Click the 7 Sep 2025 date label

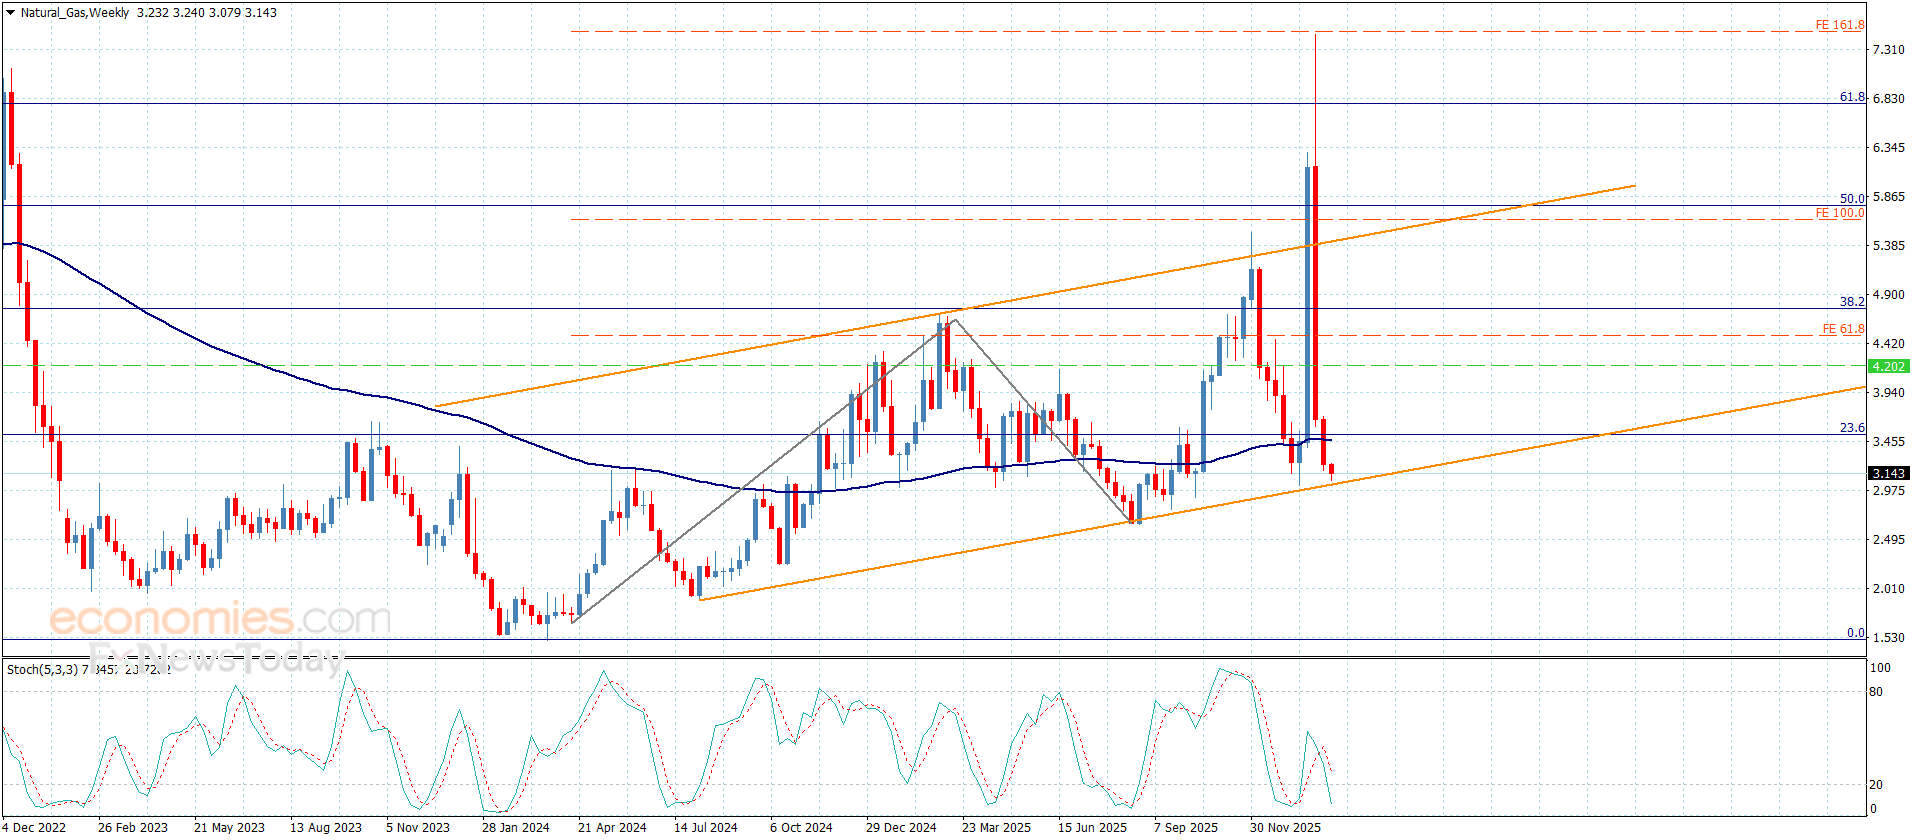(1186, 827)
